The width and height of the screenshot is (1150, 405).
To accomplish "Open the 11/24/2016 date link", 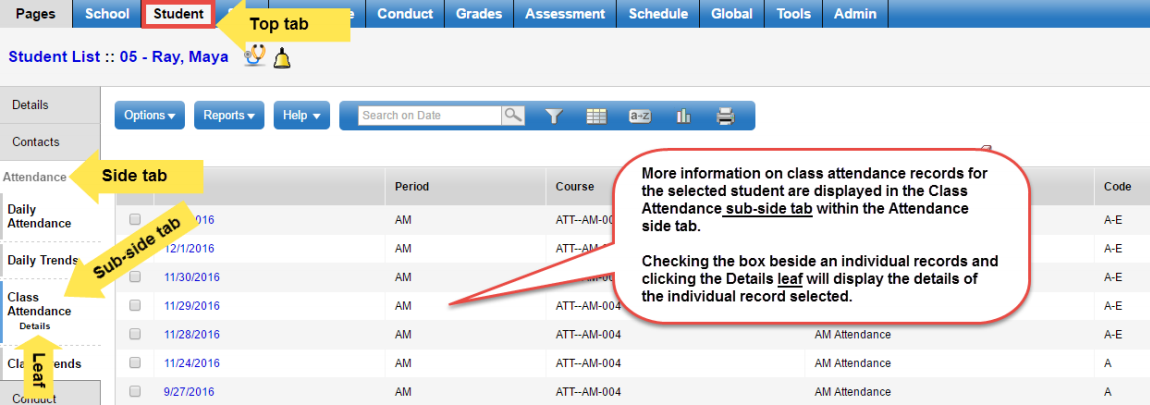I will pos(191,362).
